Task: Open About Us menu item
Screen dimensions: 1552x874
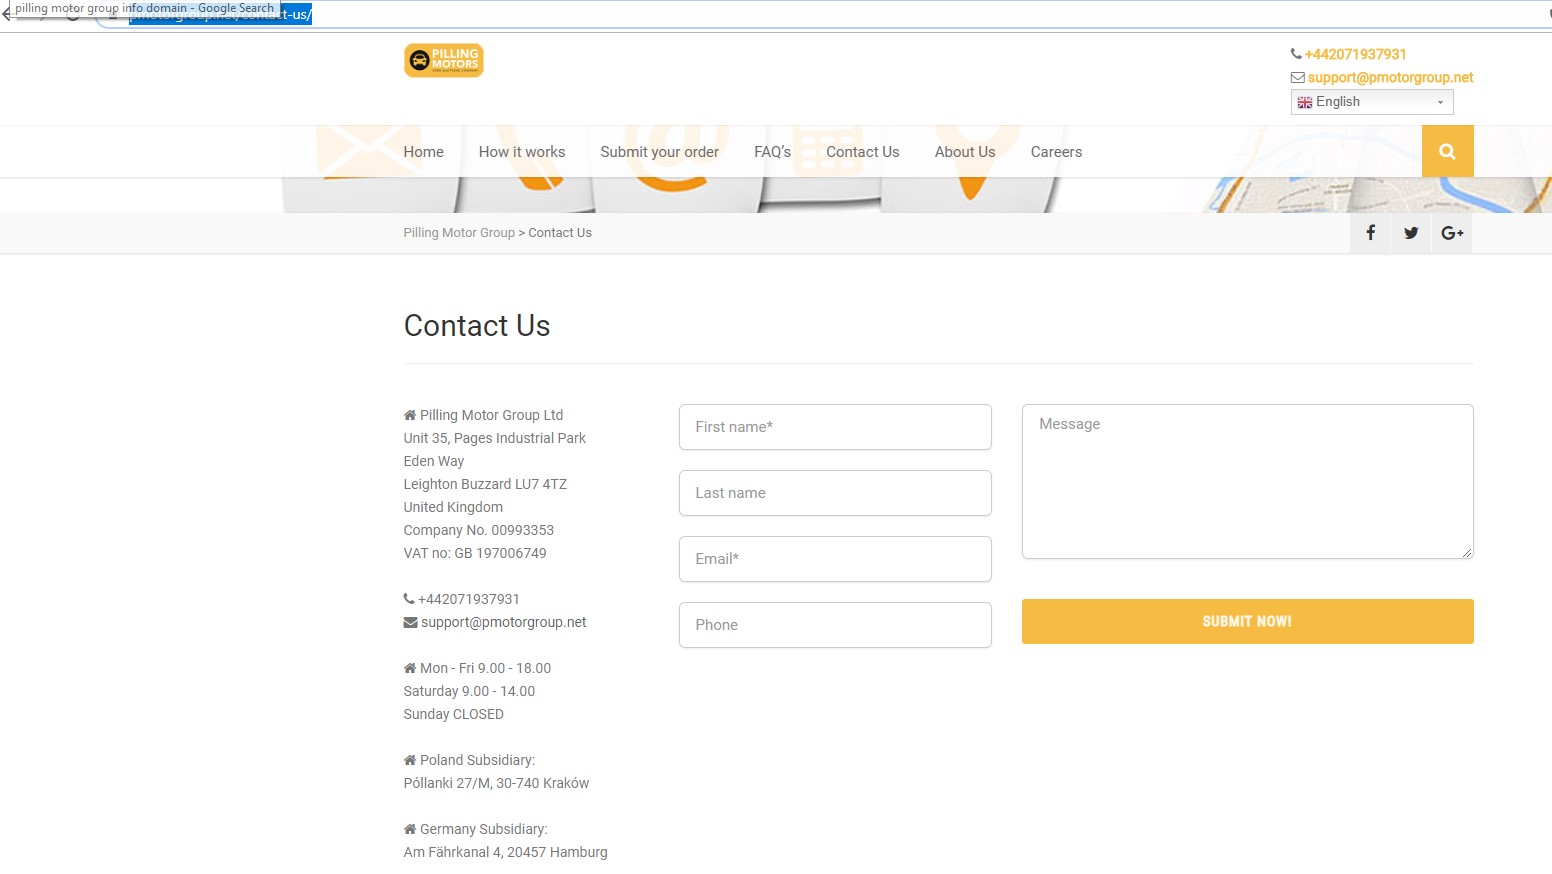Action: pyautogui.click(x=965, y=152)
